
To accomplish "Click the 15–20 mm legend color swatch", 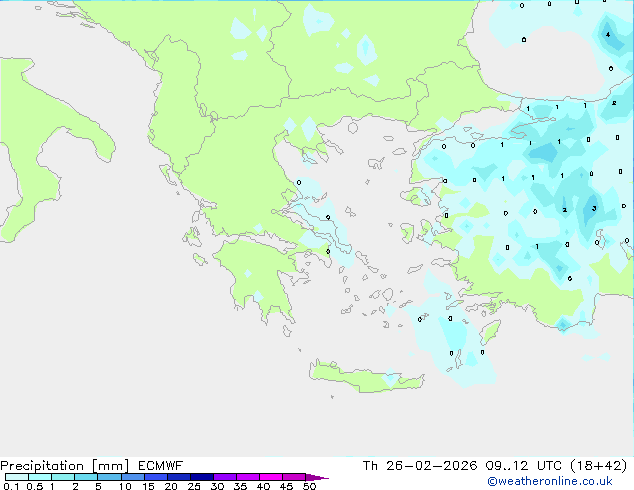I will coord(156,477).
